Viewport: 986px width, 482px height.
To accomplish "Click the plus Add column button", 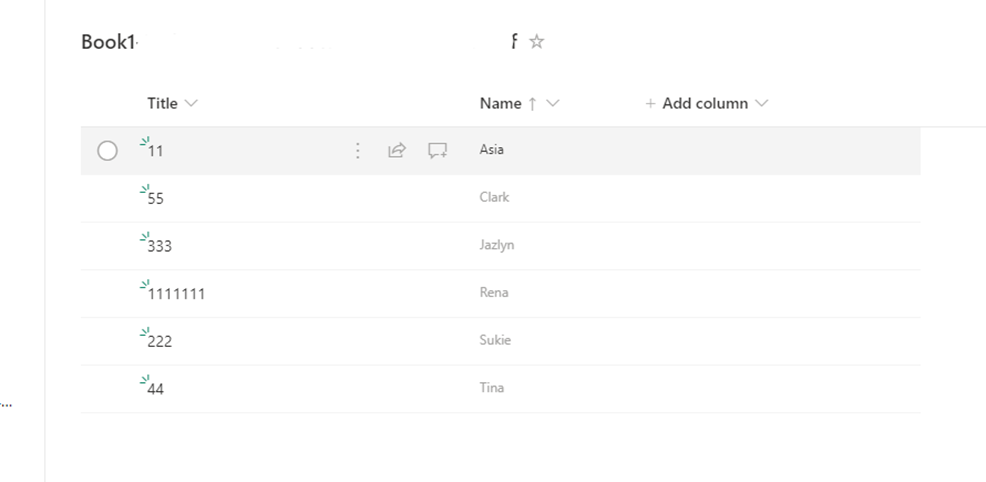I will pos(697,103).
